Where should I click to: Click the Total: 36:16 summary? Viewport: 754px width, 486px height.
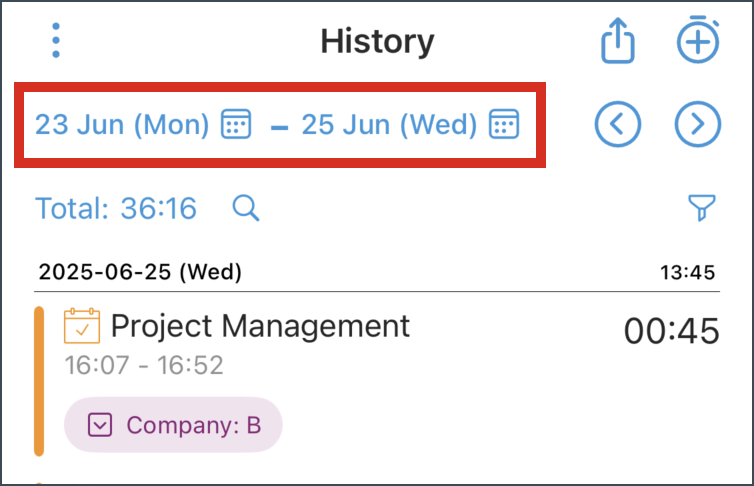click(x=116, y=208)
